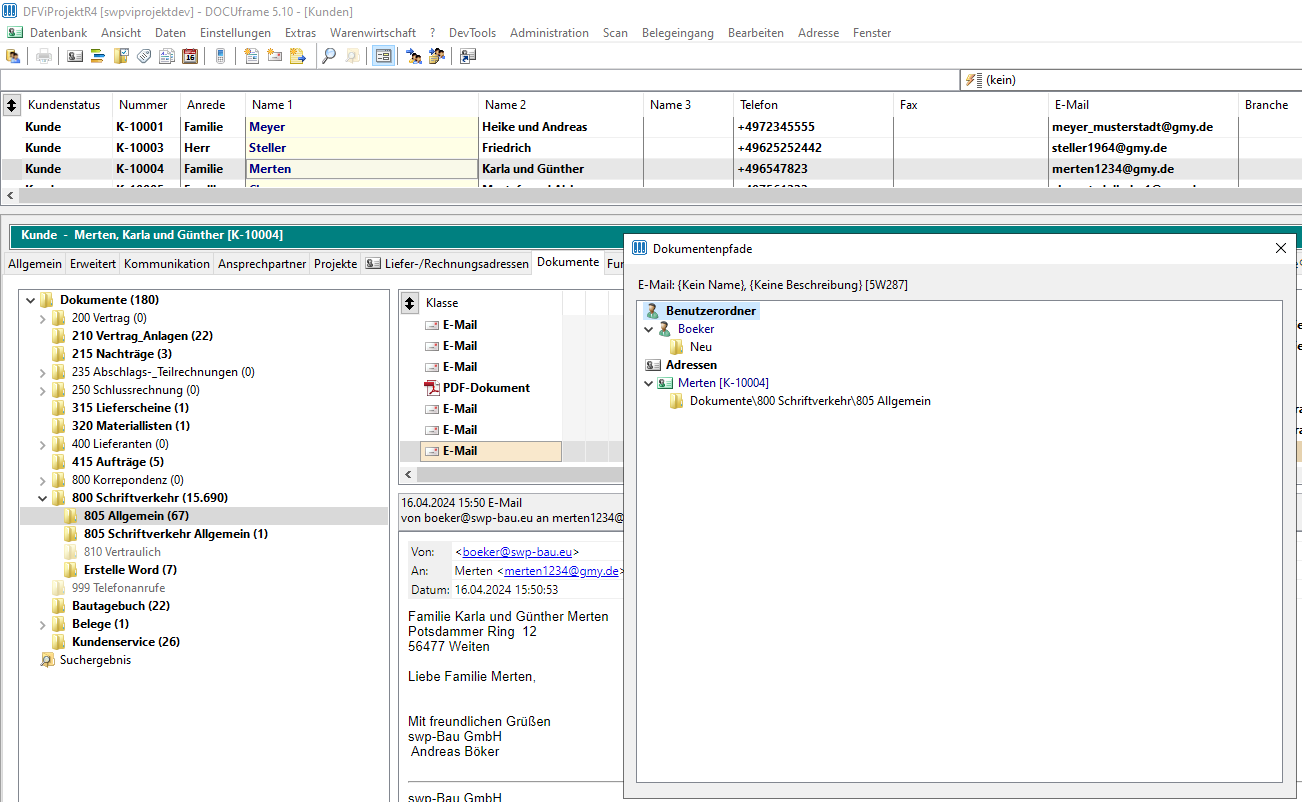Collapse the Dokumente (180) root node
The width and height of the screenshot is (1302, 802).
pyautogui.click(x=31, y=300)
